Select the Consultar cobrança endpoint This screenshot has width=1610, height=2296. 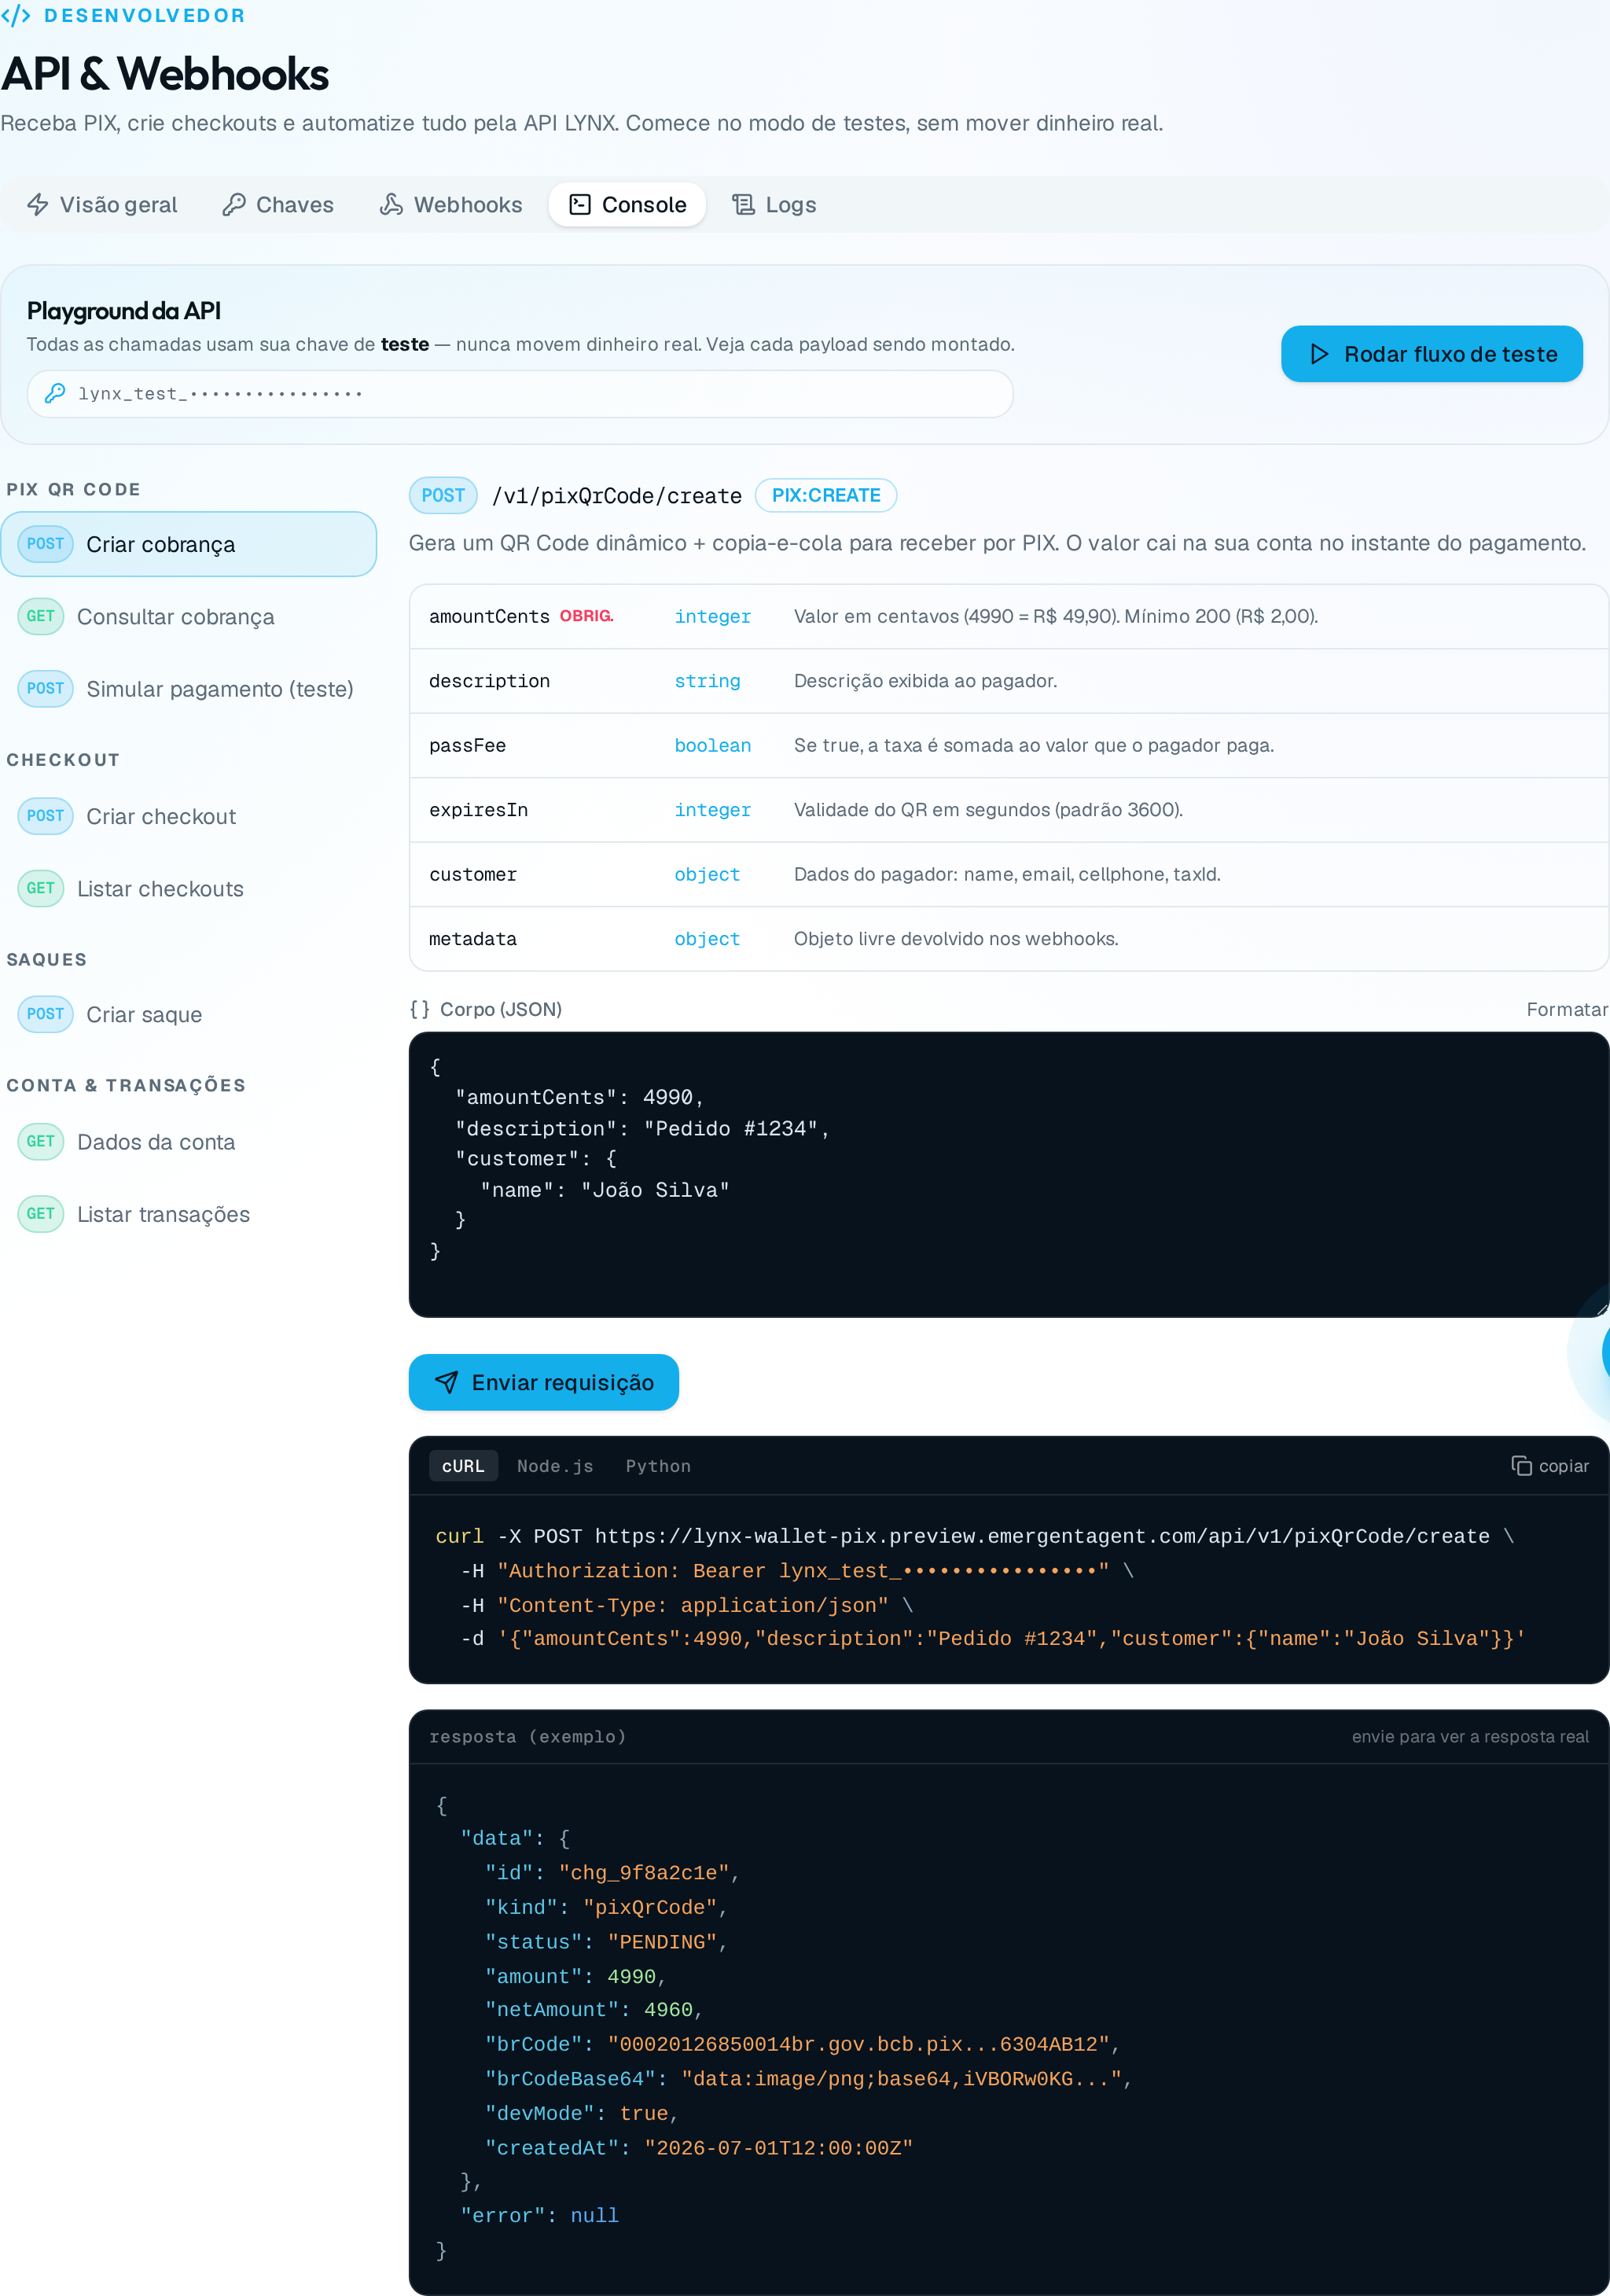[189, 617]
